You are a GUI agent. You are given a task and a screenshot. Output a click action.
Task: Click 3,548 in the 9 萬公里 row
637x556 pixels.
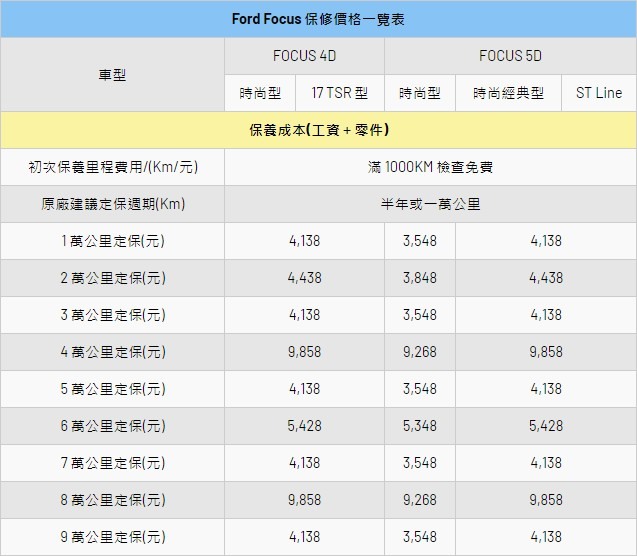(420, 537)
